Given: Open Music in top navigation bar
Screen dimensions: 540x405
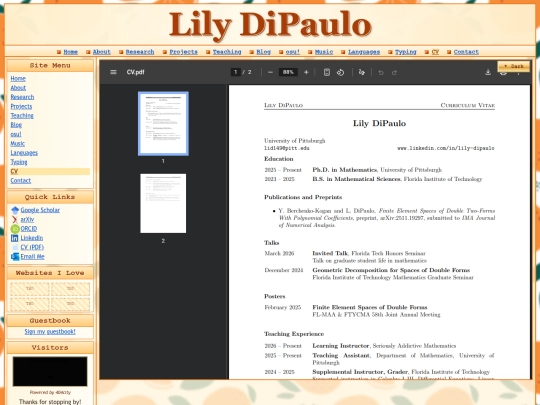Looking at the screenshot, I should pos(324,52).
